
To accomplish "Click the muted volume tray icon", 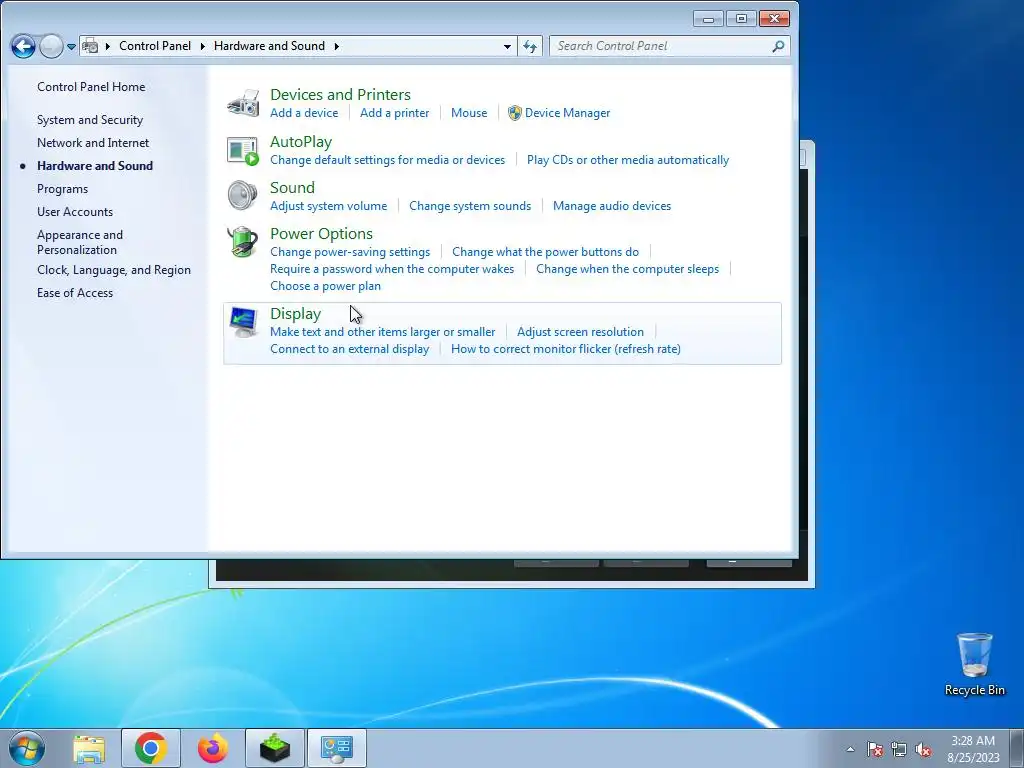I will (x=923, y=749).
